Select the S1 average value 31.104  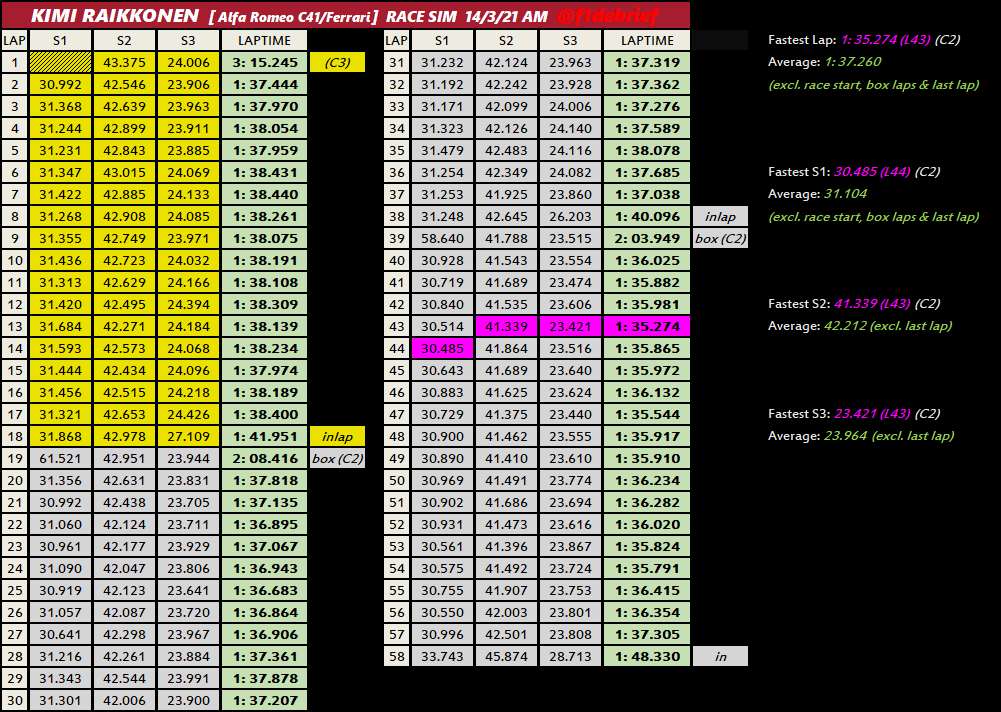coord(845,193)
